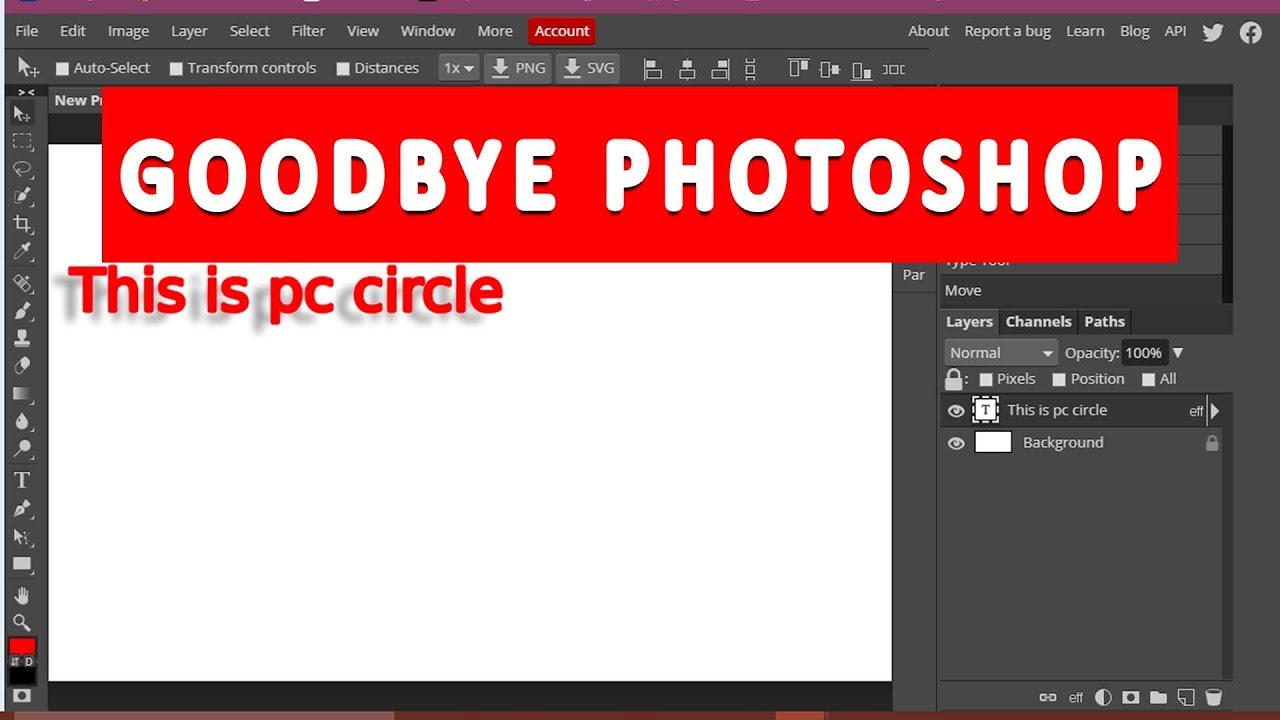Open the Normal blend mode dropdown
The width and height of the screenshot is (1280, 720).
click(1001, 353)
